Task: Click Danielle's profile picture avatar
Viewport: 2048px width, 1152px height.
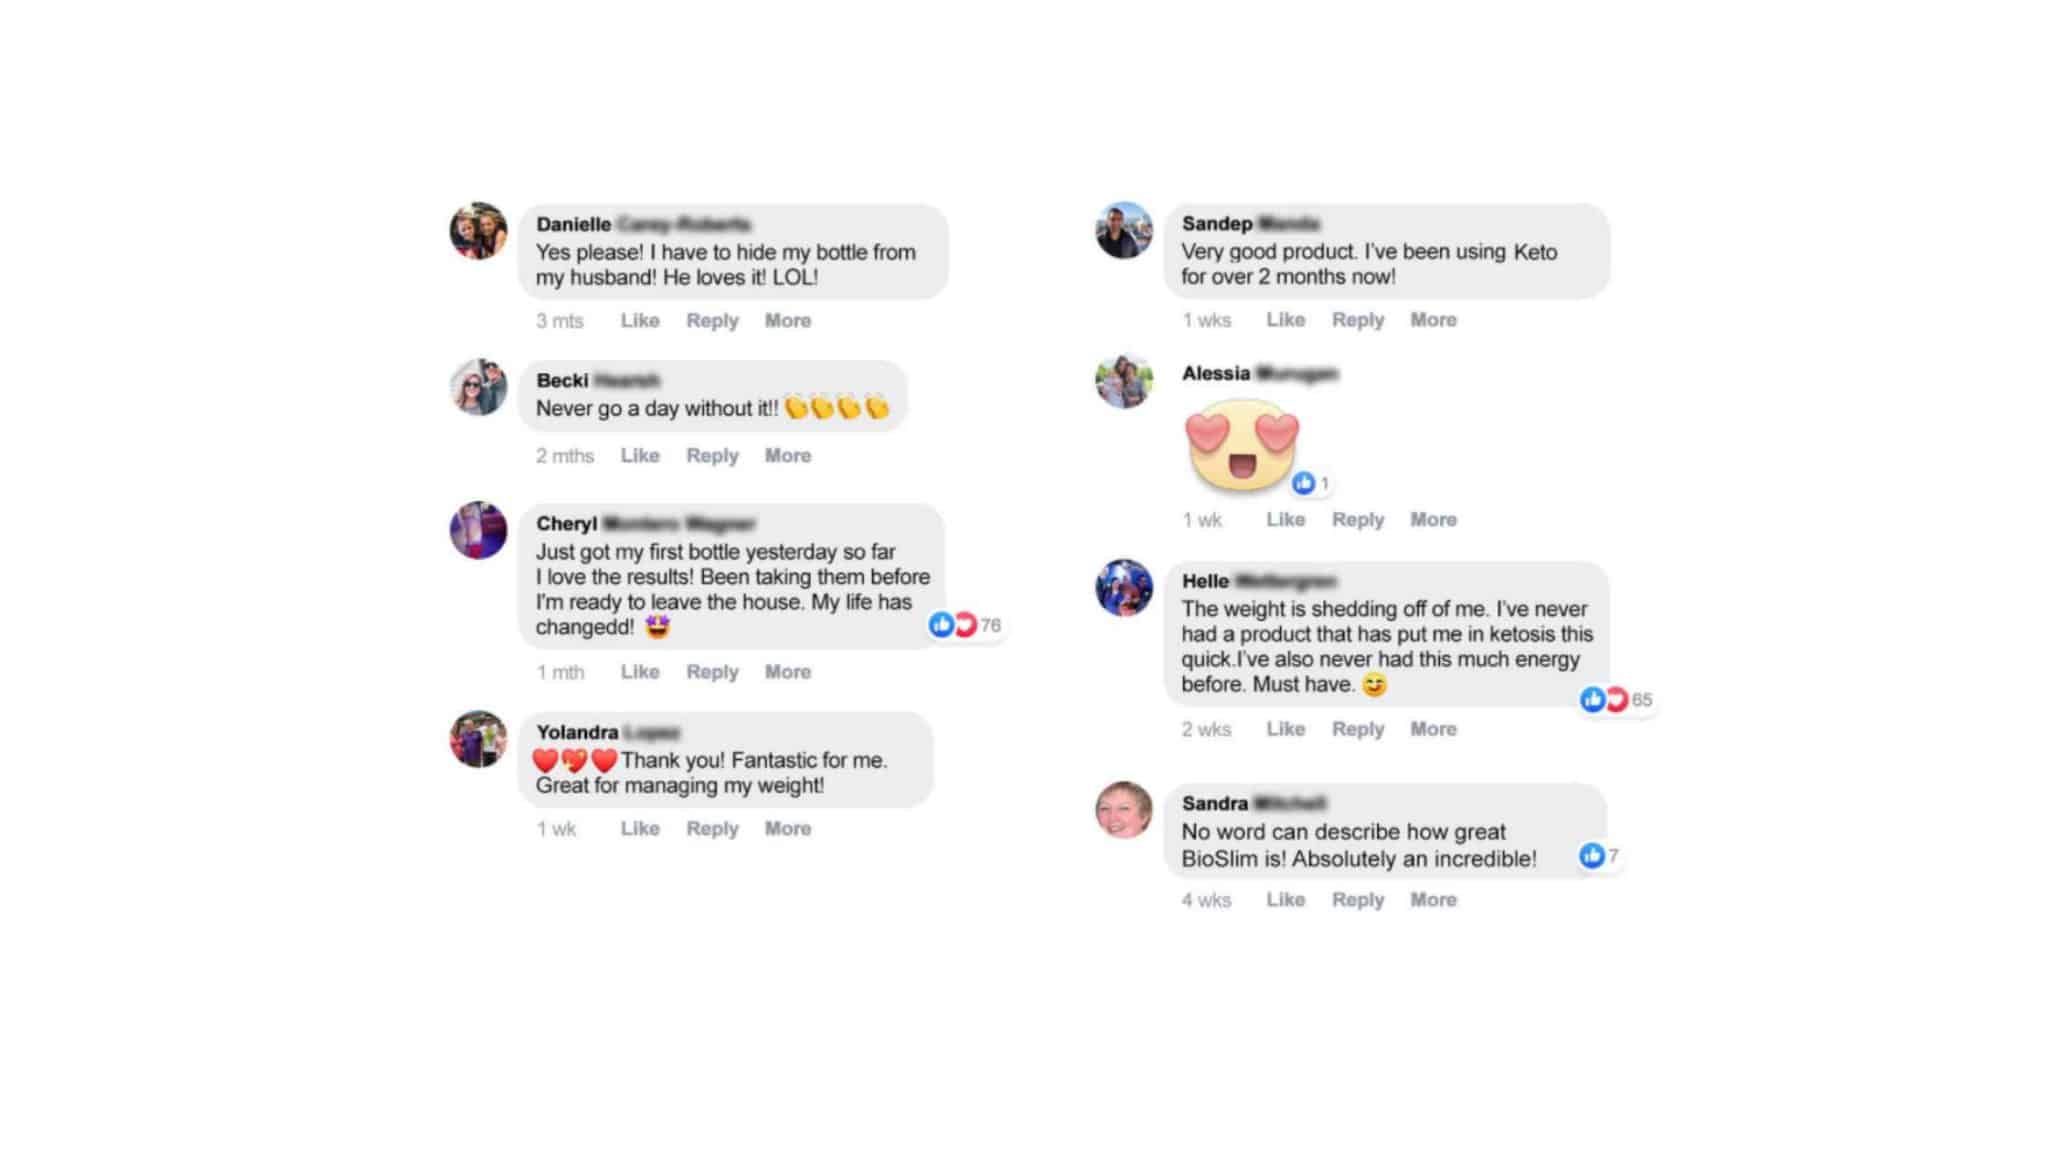Action: tap(478, 231)
